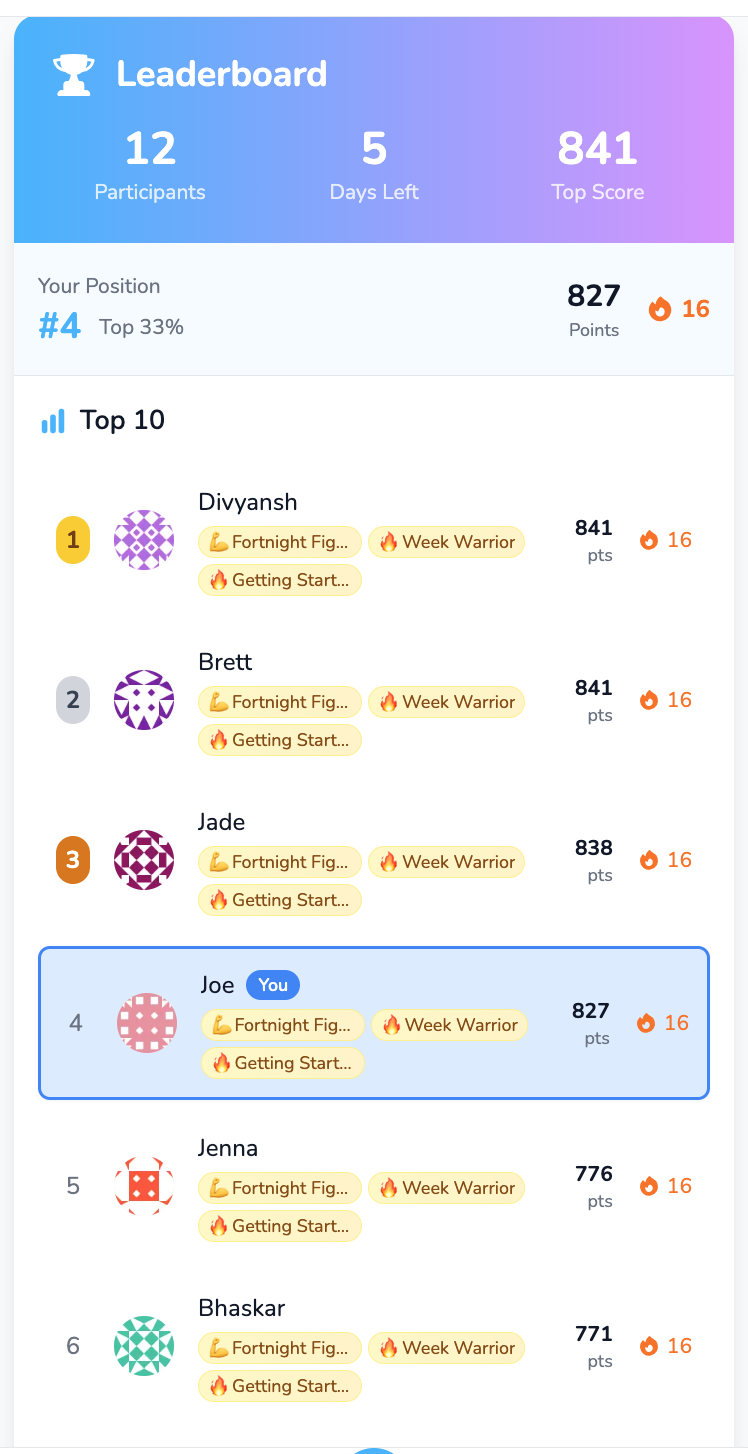Select Brett's Week Warrior badge
The image size is (748, 1454).
click(x=447, y=702)
